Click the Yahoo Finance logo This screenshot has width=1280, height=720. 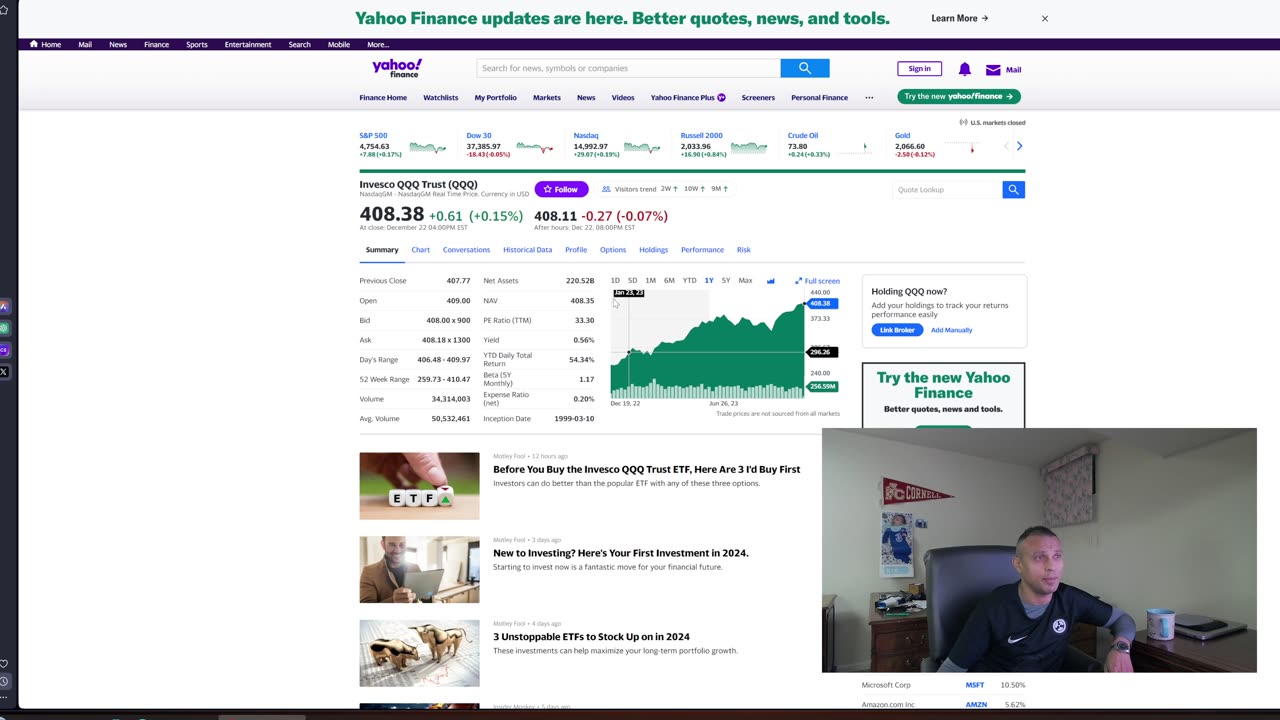tap(397, 68)
